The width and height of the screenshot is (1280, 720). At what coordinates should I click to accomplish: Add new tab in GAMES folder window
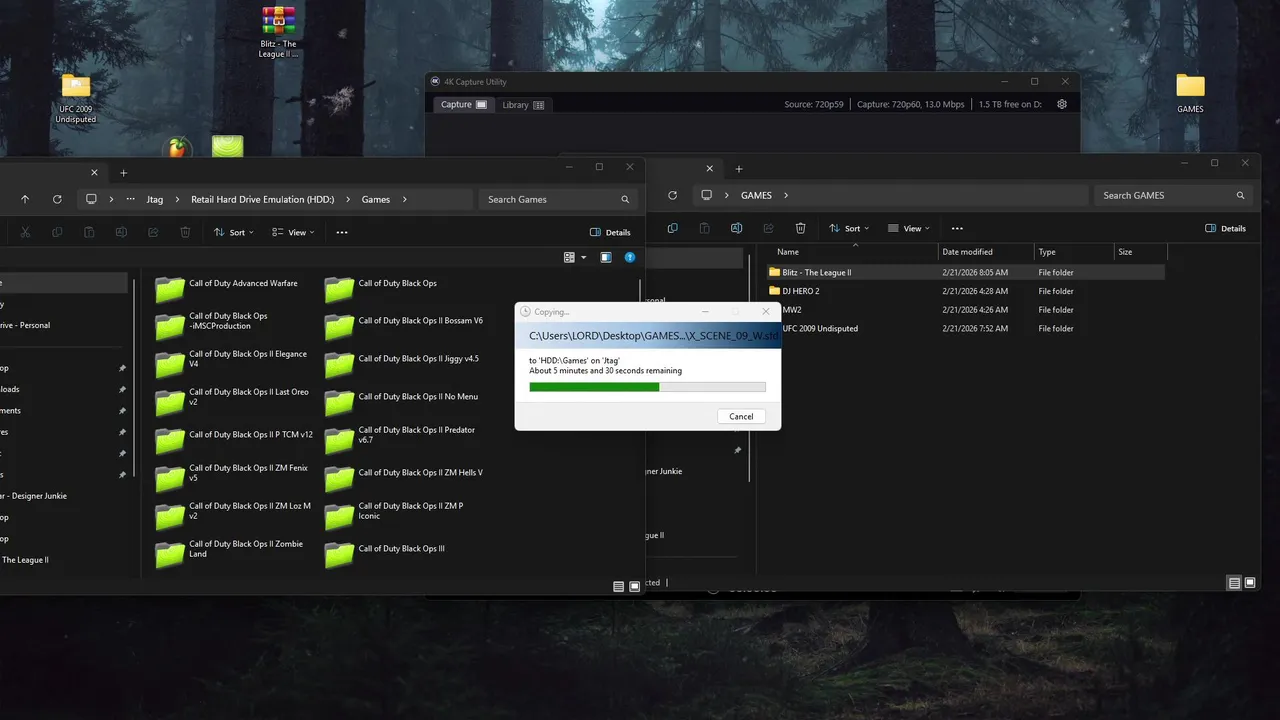739,169
